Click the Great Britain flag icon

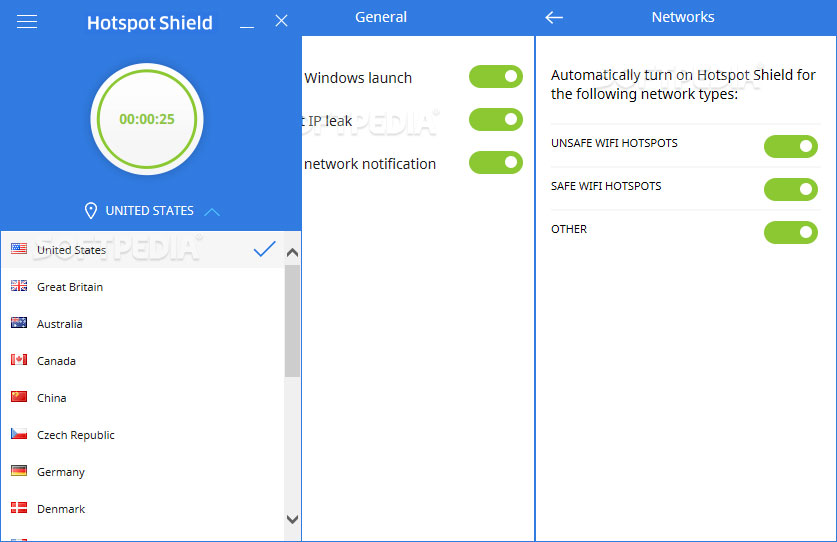[x=19, y=287]
